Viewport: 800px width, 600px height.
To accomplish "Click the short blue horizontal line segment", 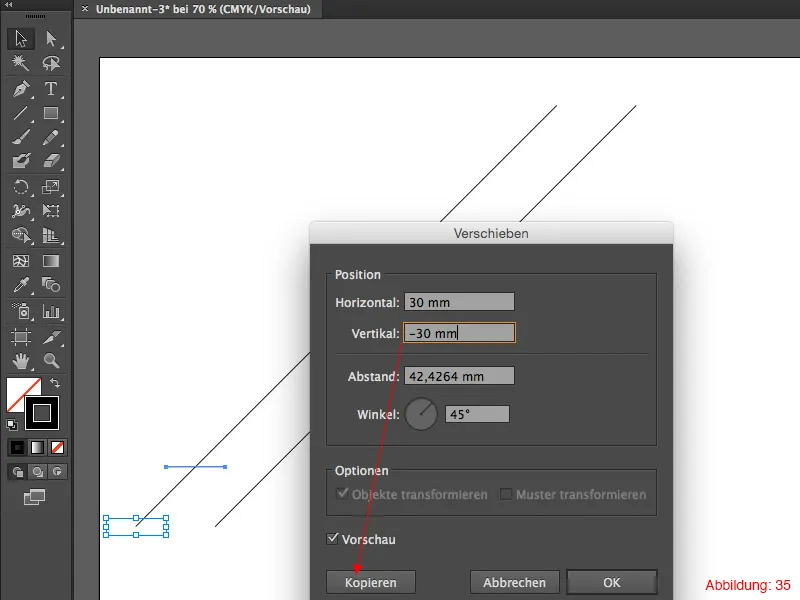I will (195, 467).
